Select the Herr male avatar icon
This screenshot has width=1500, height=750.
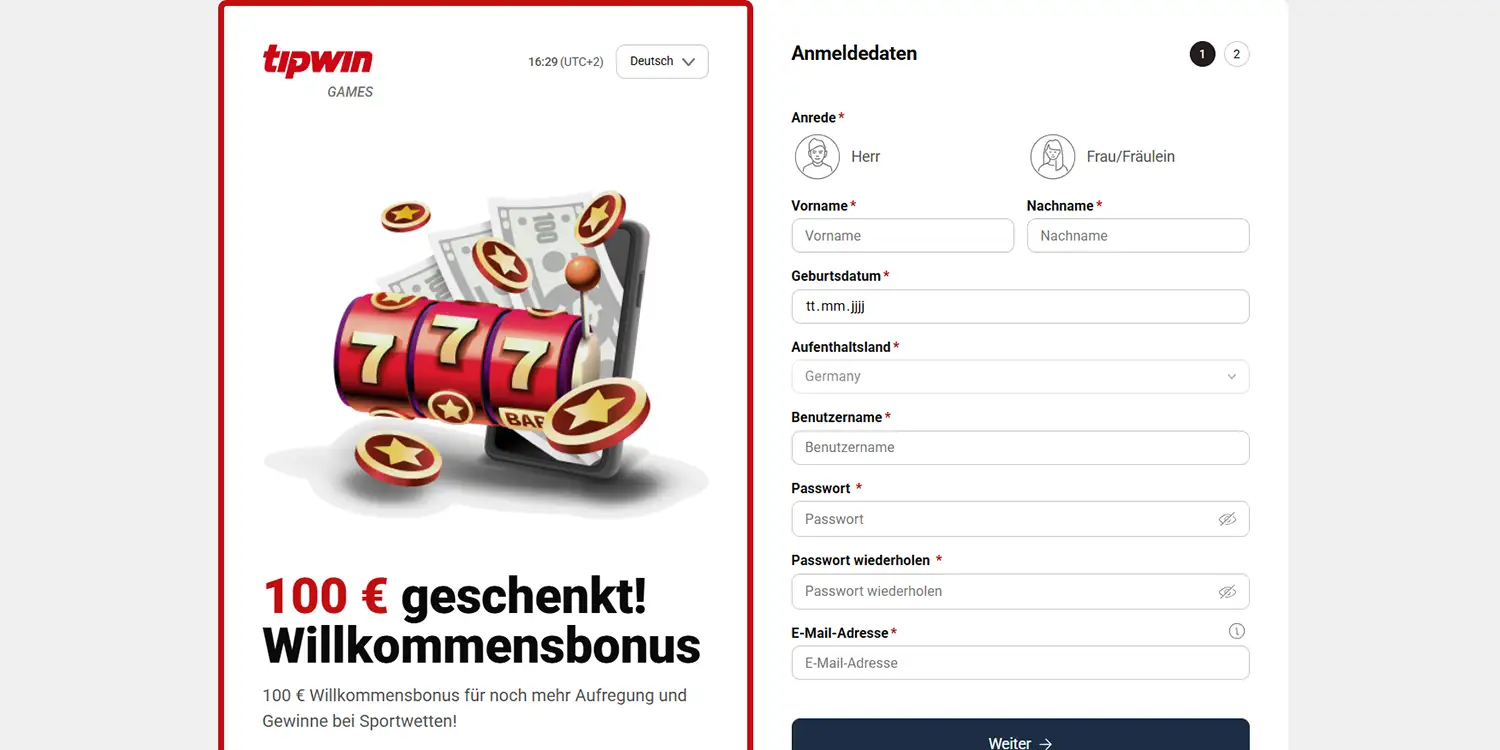[817, 157]
